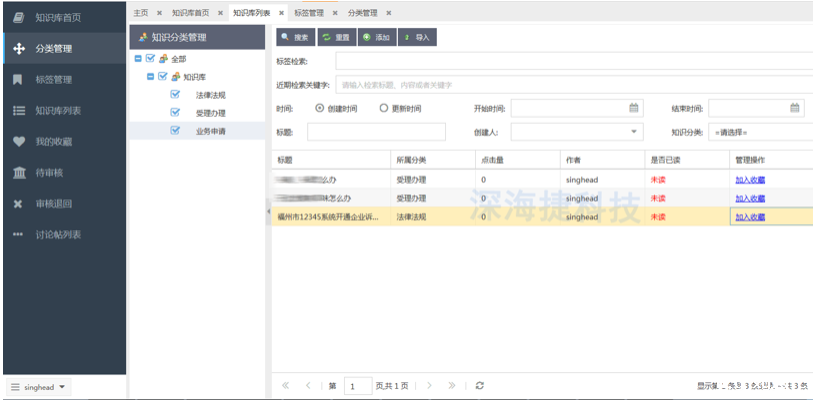Image resolution: width=823 pixels, height=400 pixels.
Task: Uncheck the 业务申请 checkbox in tree
Action: [174, 131]
